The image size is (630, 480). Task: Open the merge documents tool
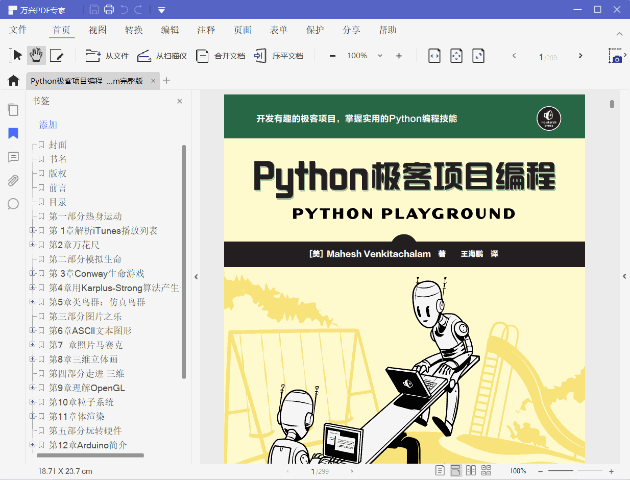[220, 56]
